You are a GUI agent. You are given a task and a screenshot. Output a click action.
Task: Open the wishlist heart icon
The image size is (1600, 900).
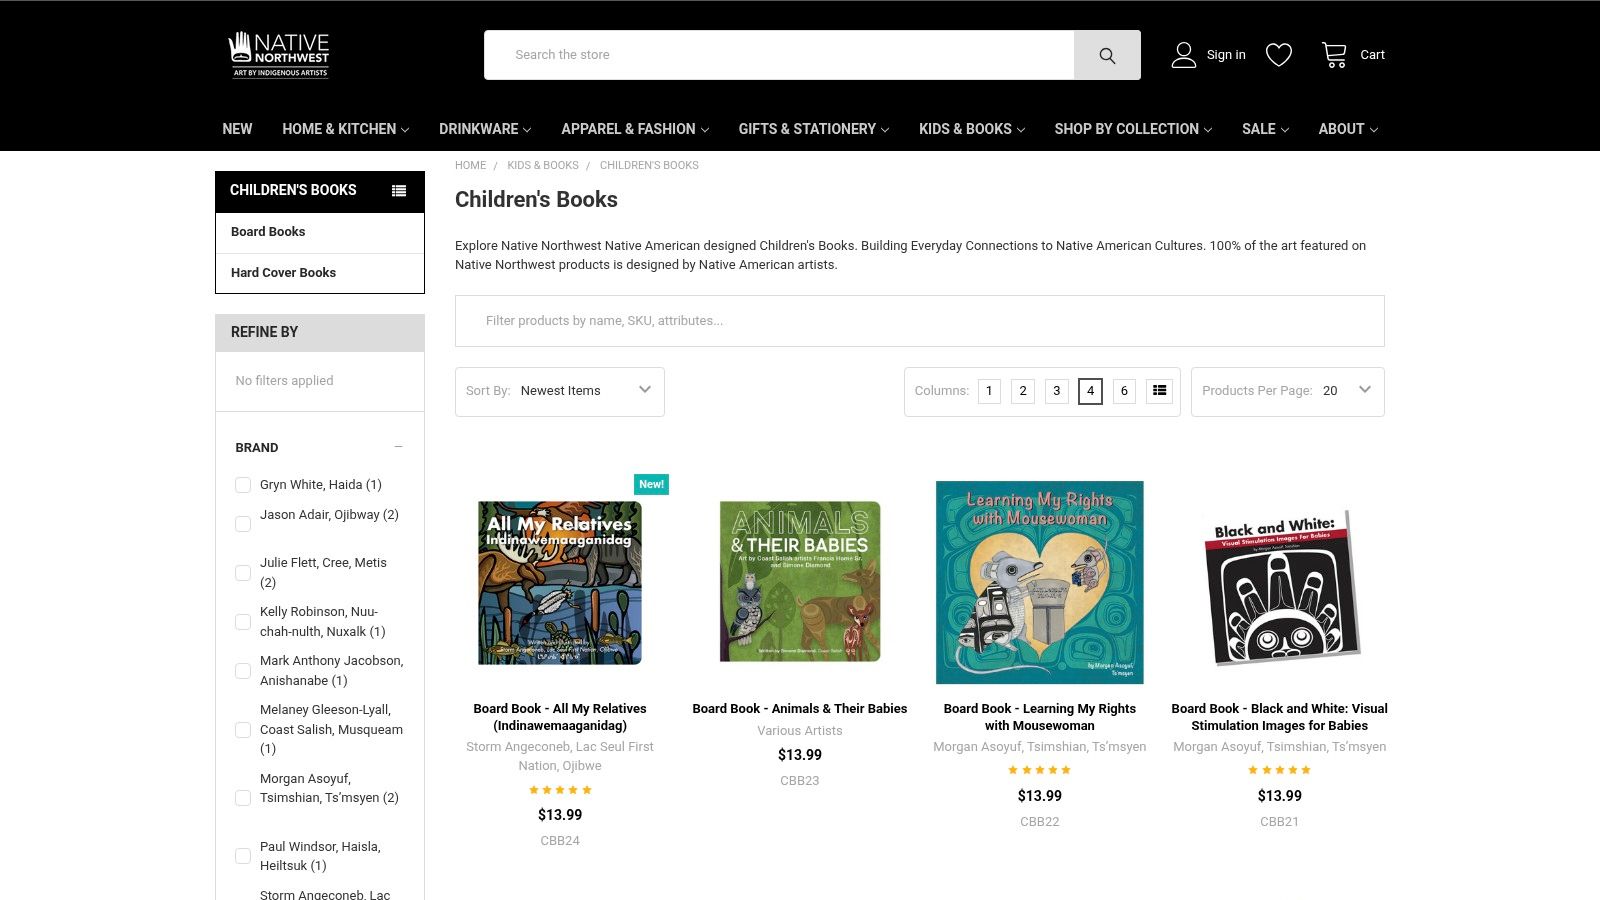click(x=1279, y=55)
